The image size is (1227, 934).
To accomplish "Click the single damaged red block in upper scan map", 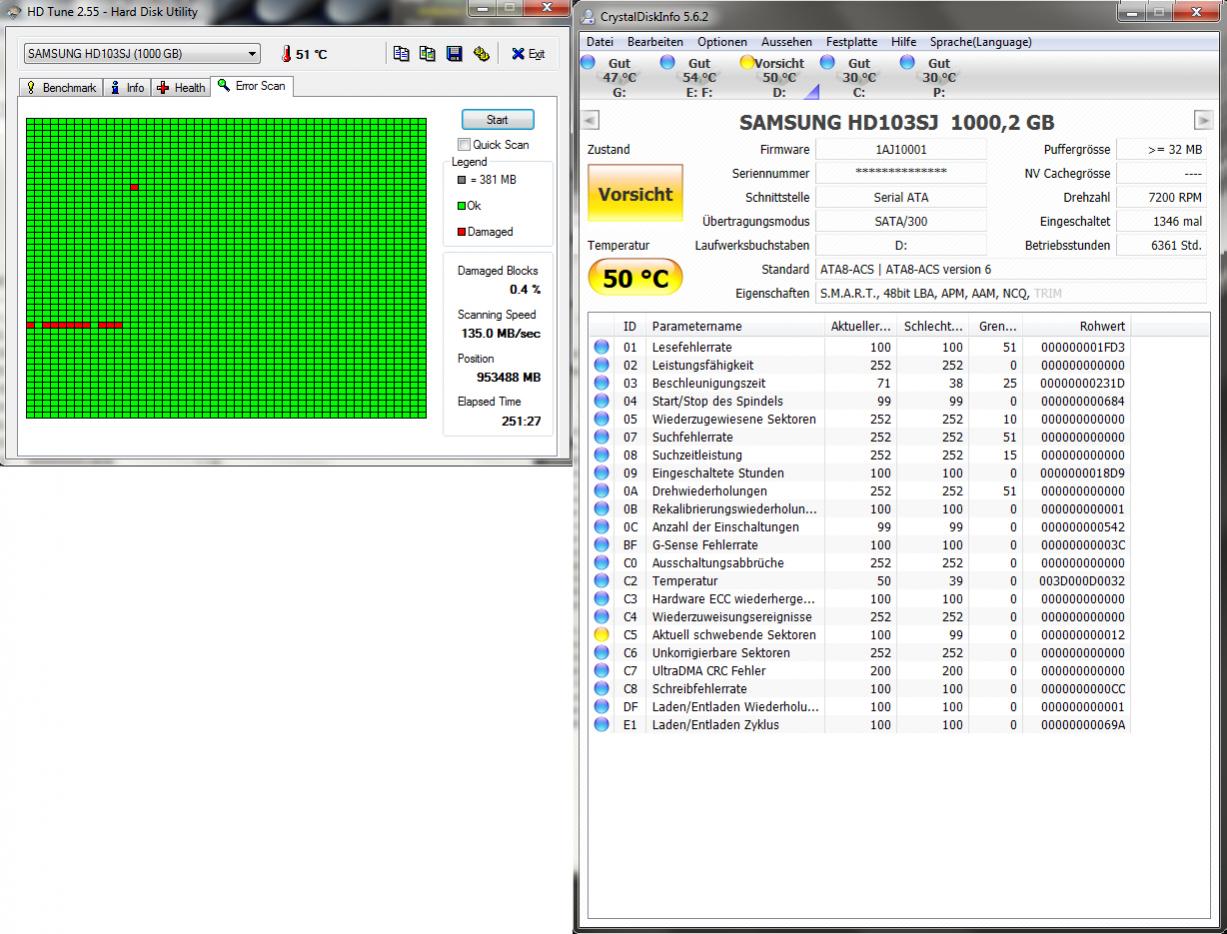I will point(134,187).
